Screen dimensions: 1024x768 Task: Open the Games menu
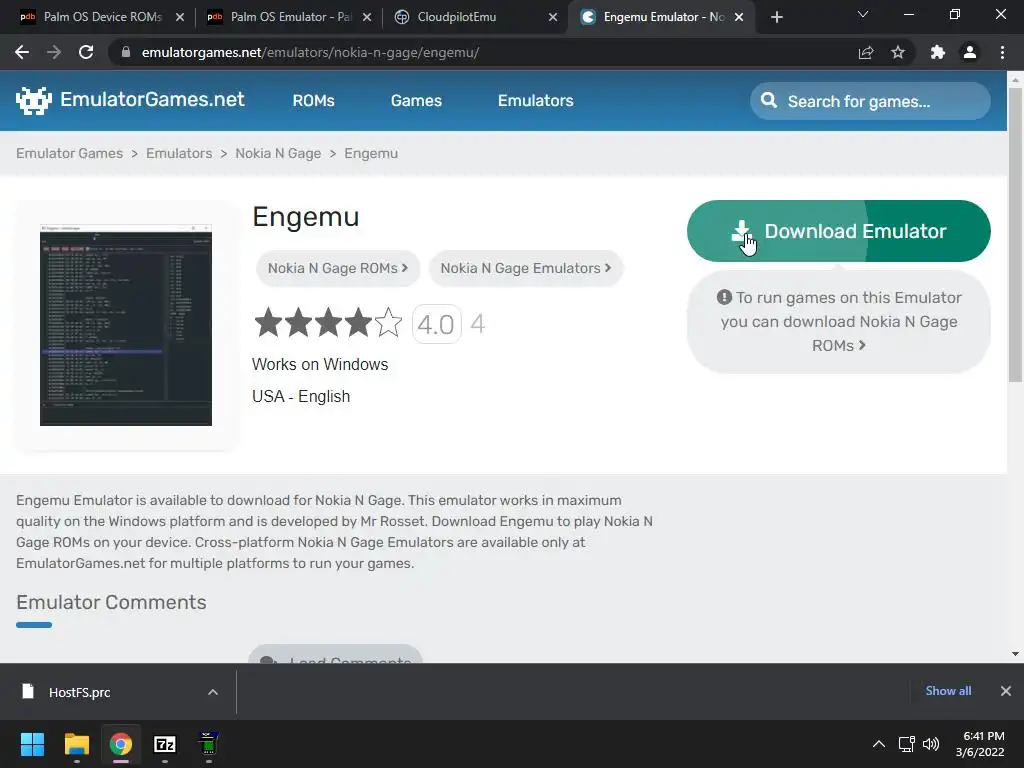[416, 101]
